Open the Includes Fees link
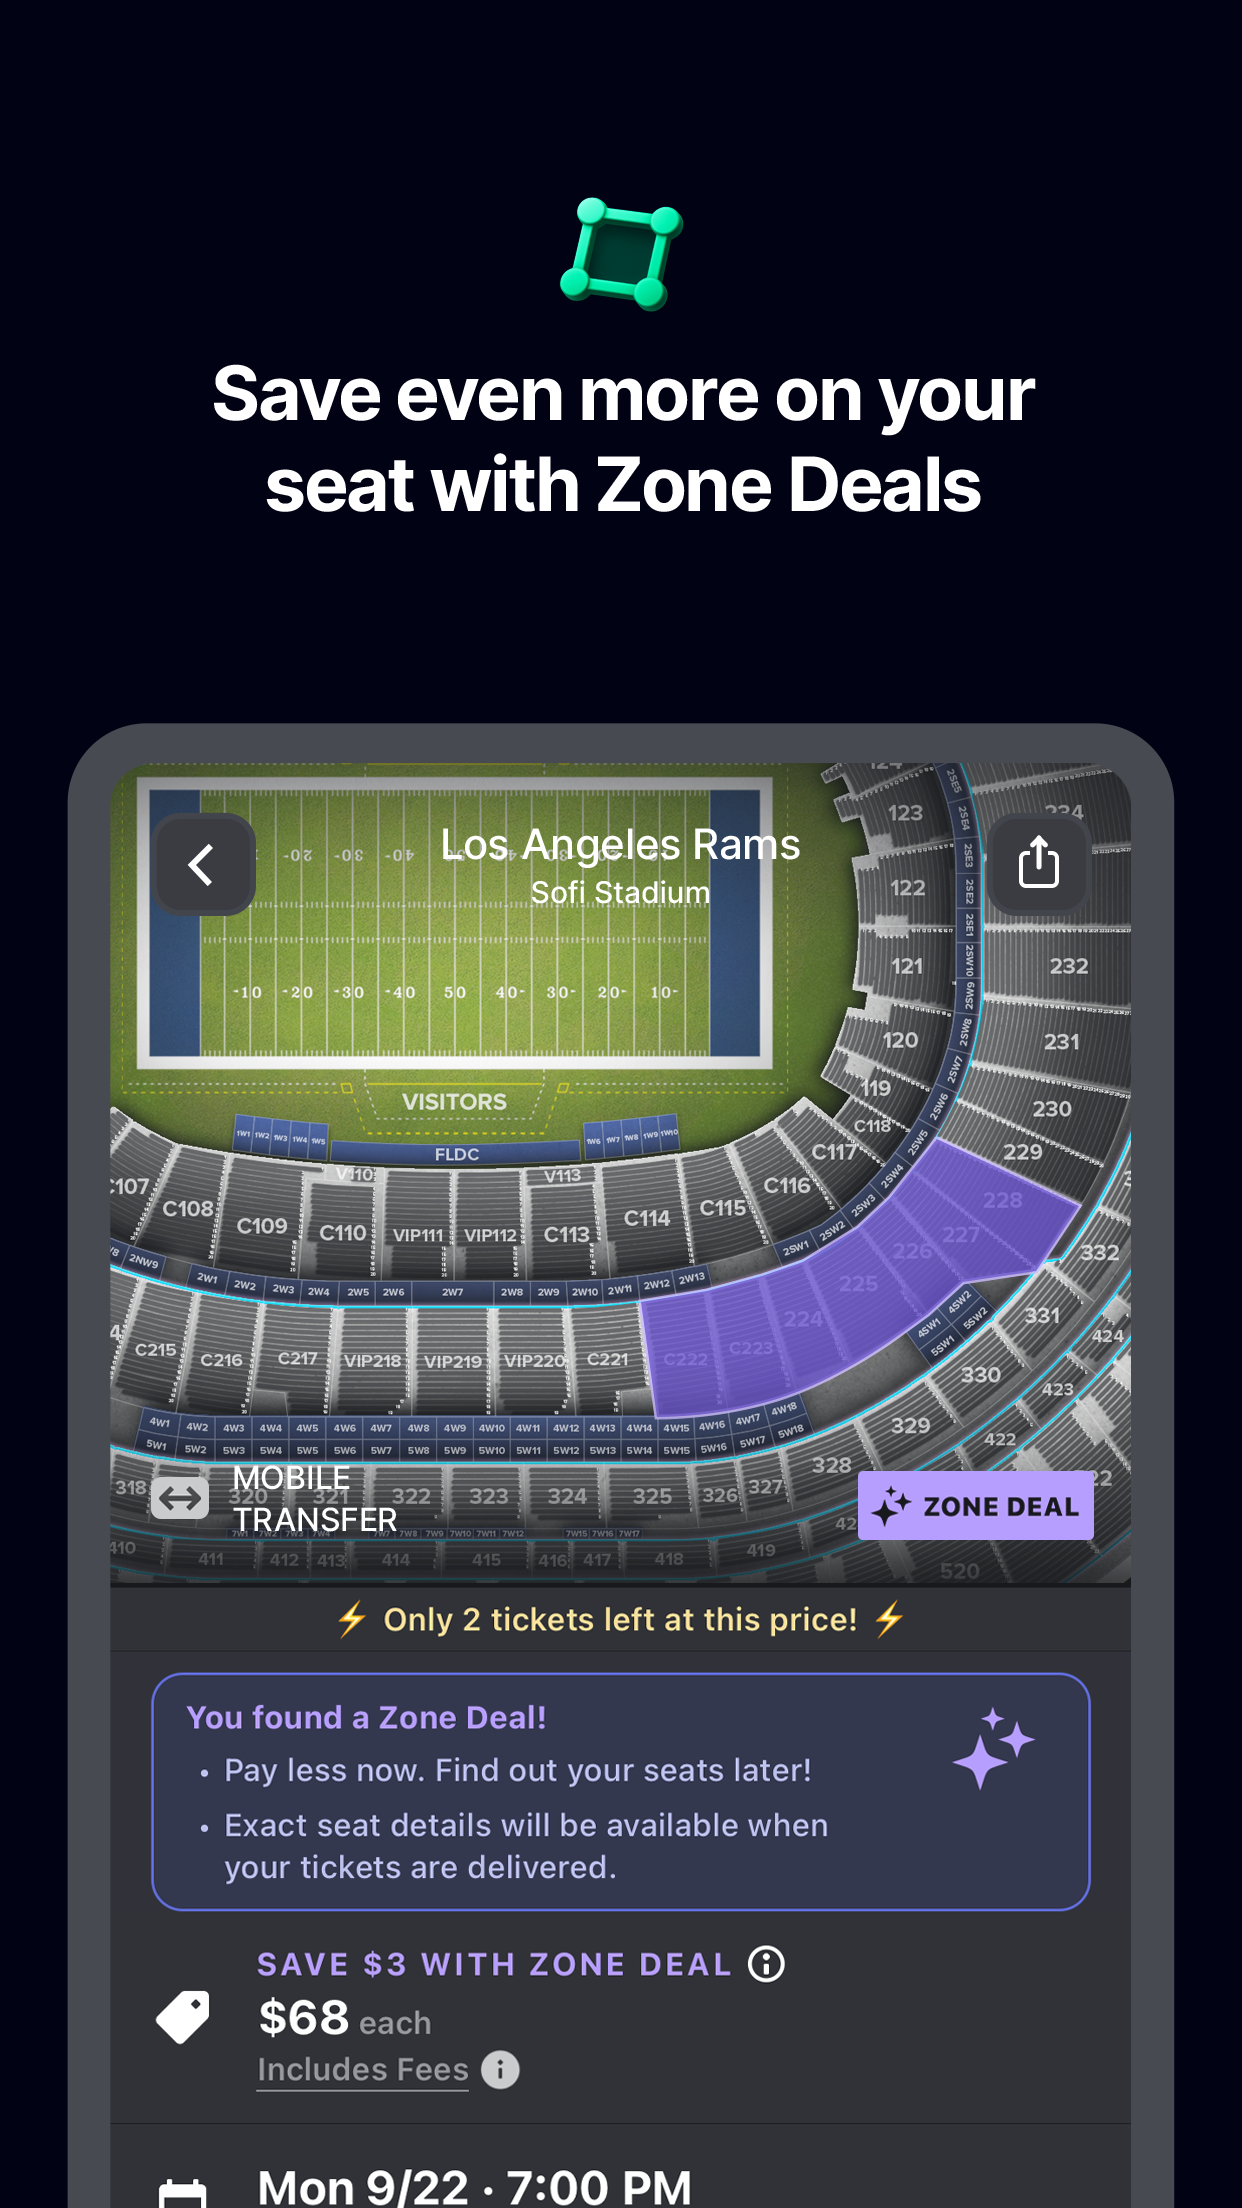This screenshot has width=1242, height=2208. point(362,2069)
